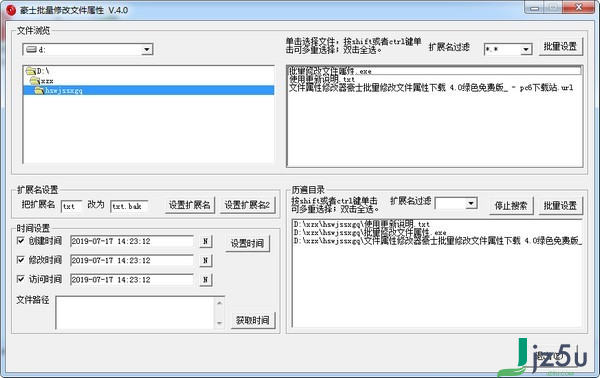Select the xzx folder in tree
The height and width of the screenshot is (378, 600).
[42, 81]
